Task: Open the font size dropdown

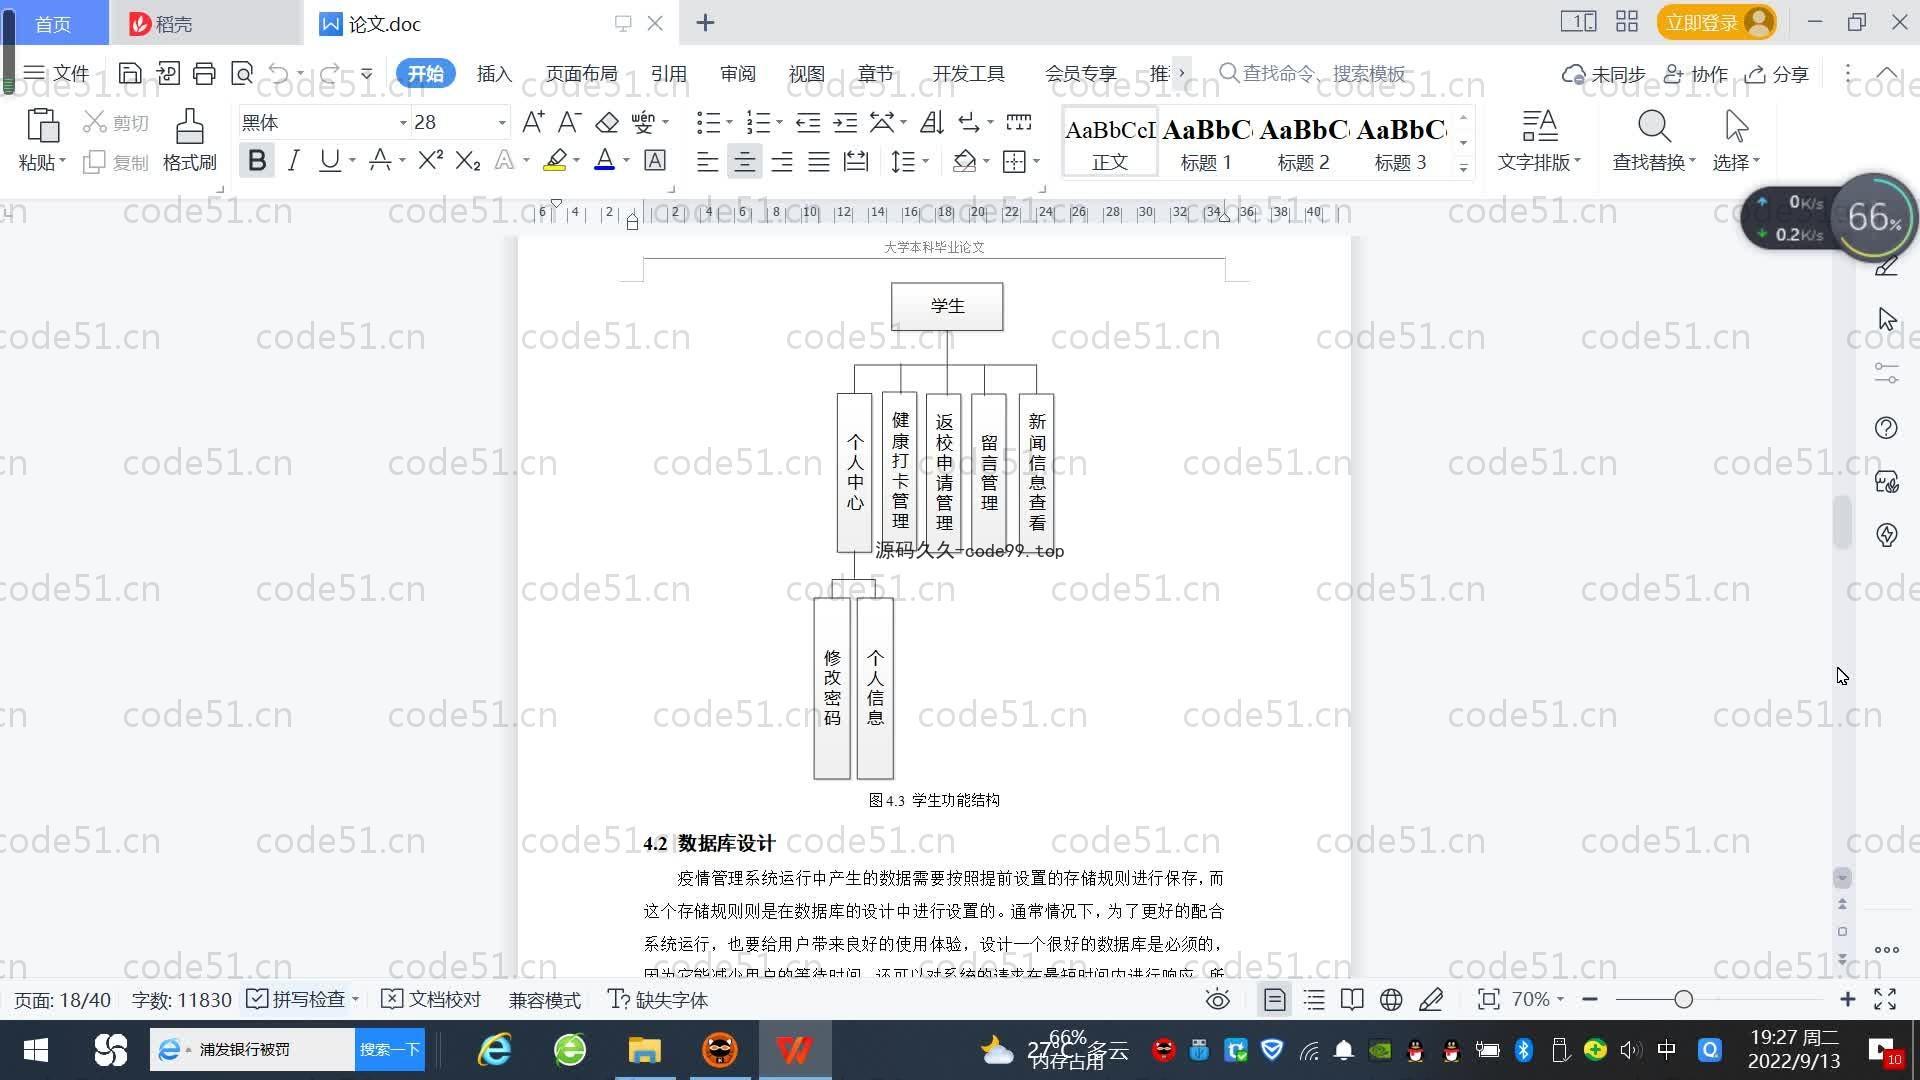Action: pyautogui.click(x=502, y=123)
